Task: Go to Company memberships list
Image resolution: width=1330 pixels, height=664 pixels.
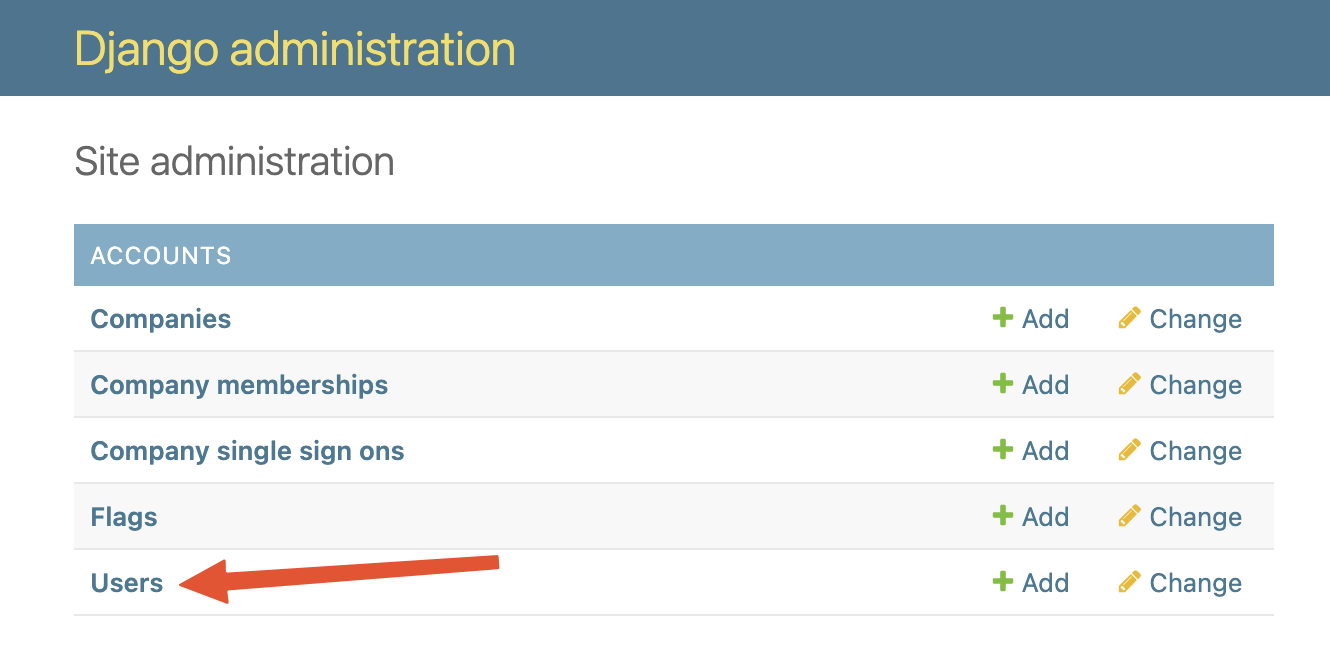Action: 239,385
